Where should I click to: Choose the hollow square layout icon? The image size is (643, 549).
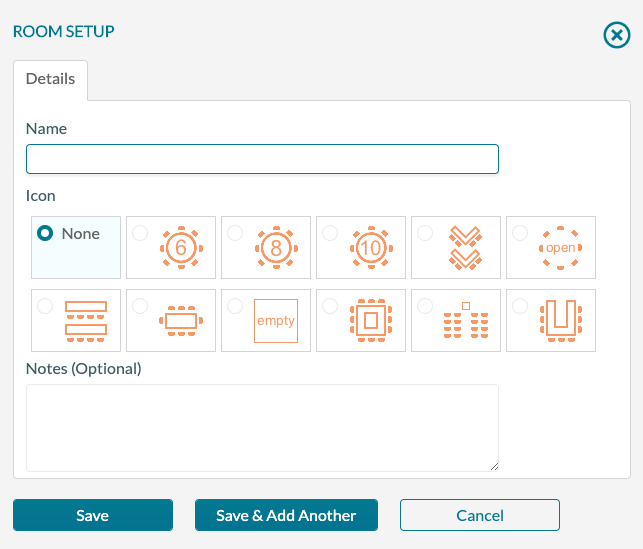click(x=371, y=320)
